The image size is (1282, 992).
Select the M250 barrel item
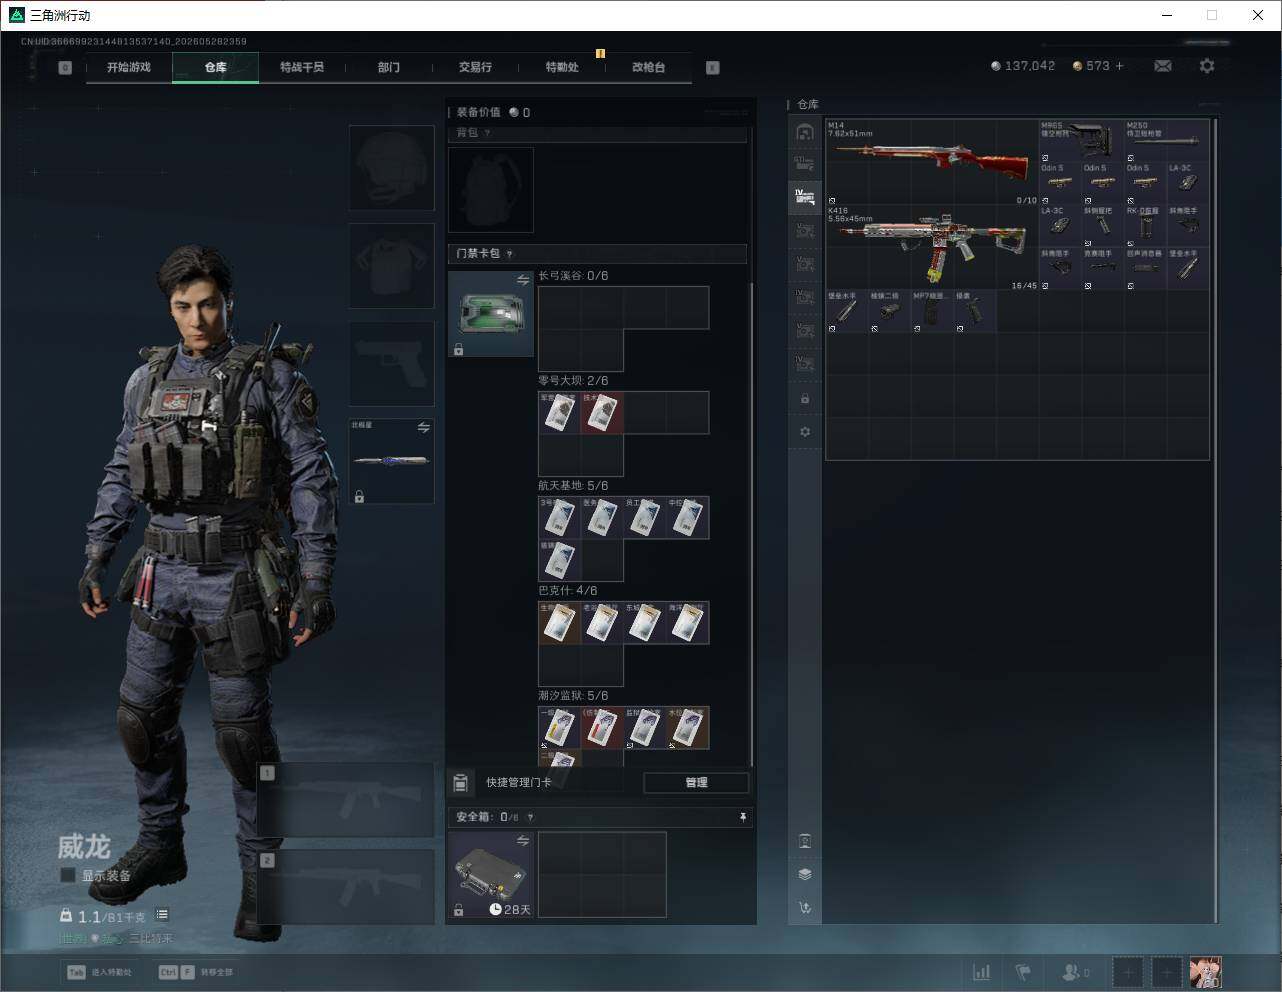[x=1166, y=141]
